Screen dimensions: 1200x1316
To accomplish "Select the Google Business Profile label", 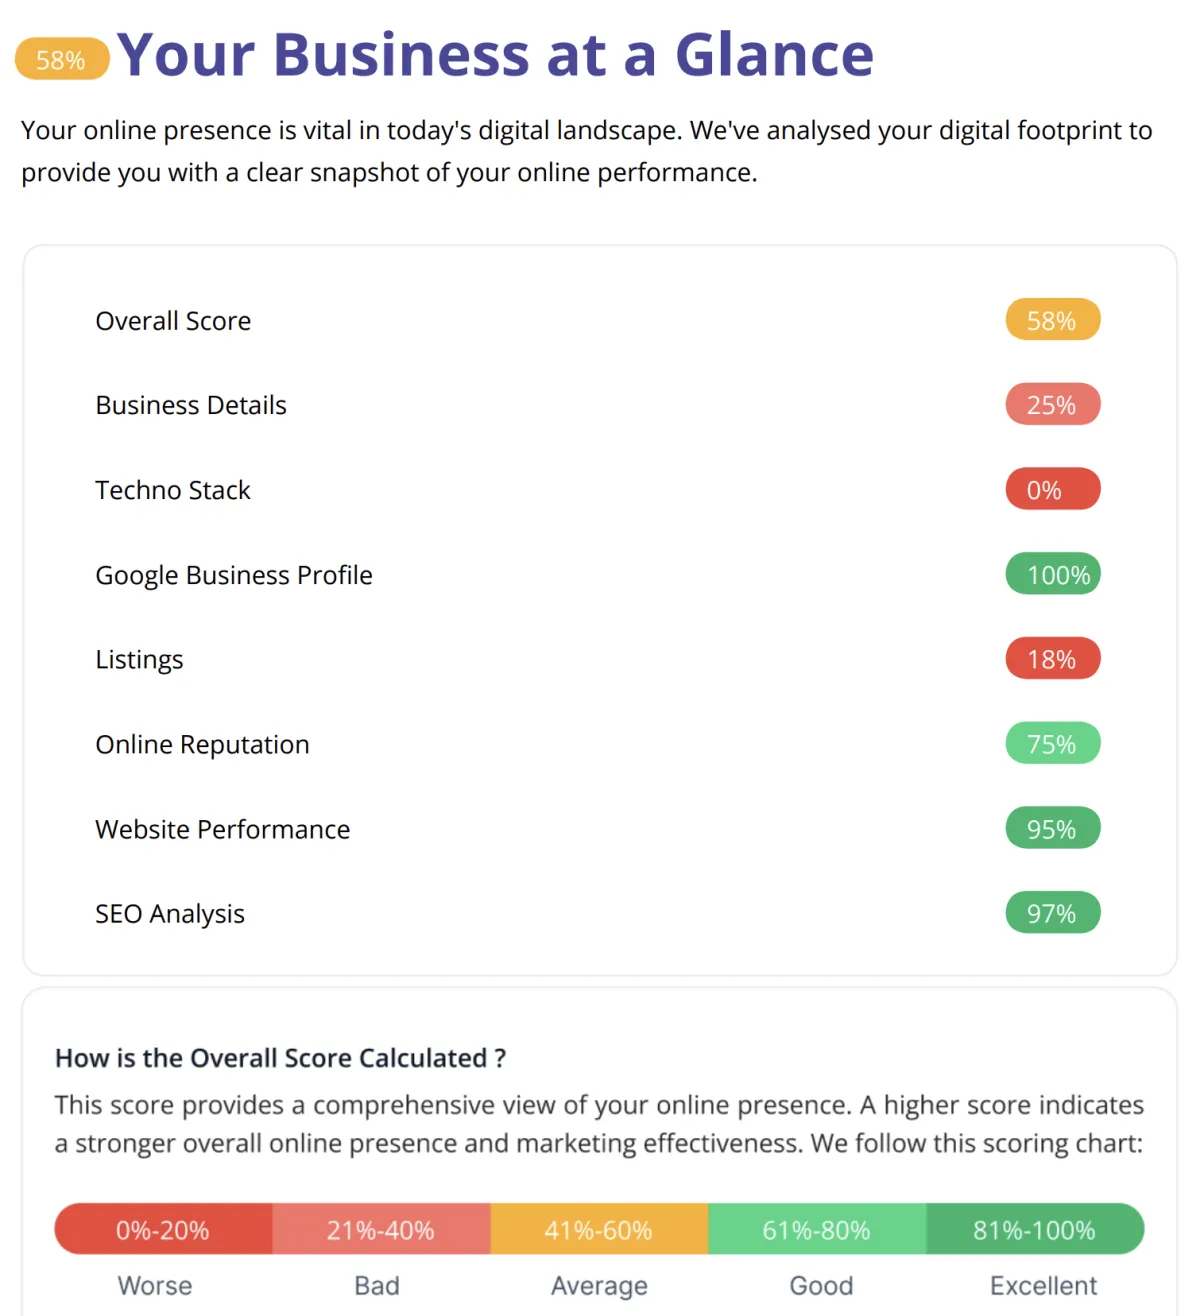I will (234, 575).
